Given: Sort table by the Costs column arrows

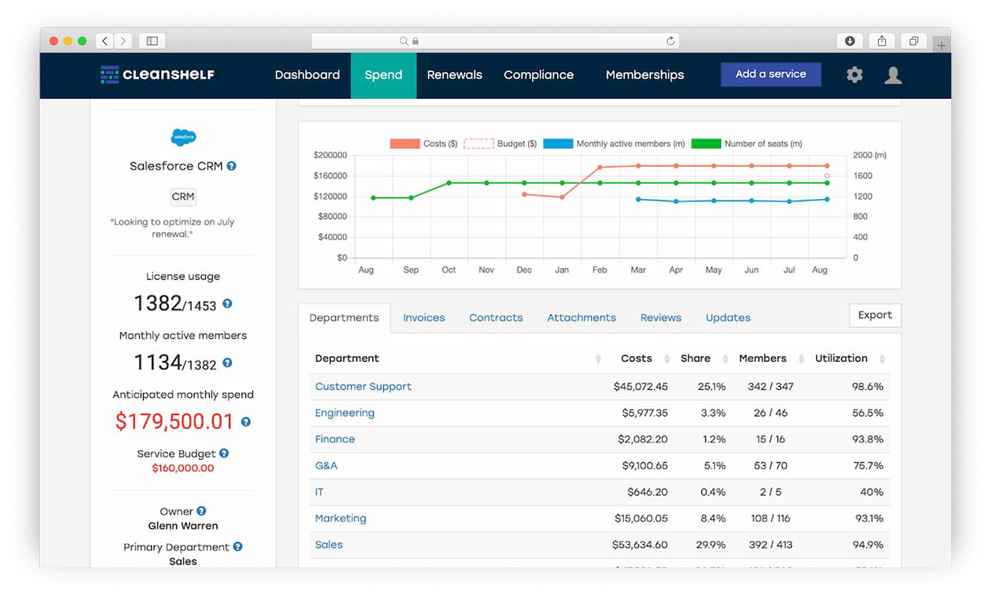Looking at the screenshot, I should point(667,359).
